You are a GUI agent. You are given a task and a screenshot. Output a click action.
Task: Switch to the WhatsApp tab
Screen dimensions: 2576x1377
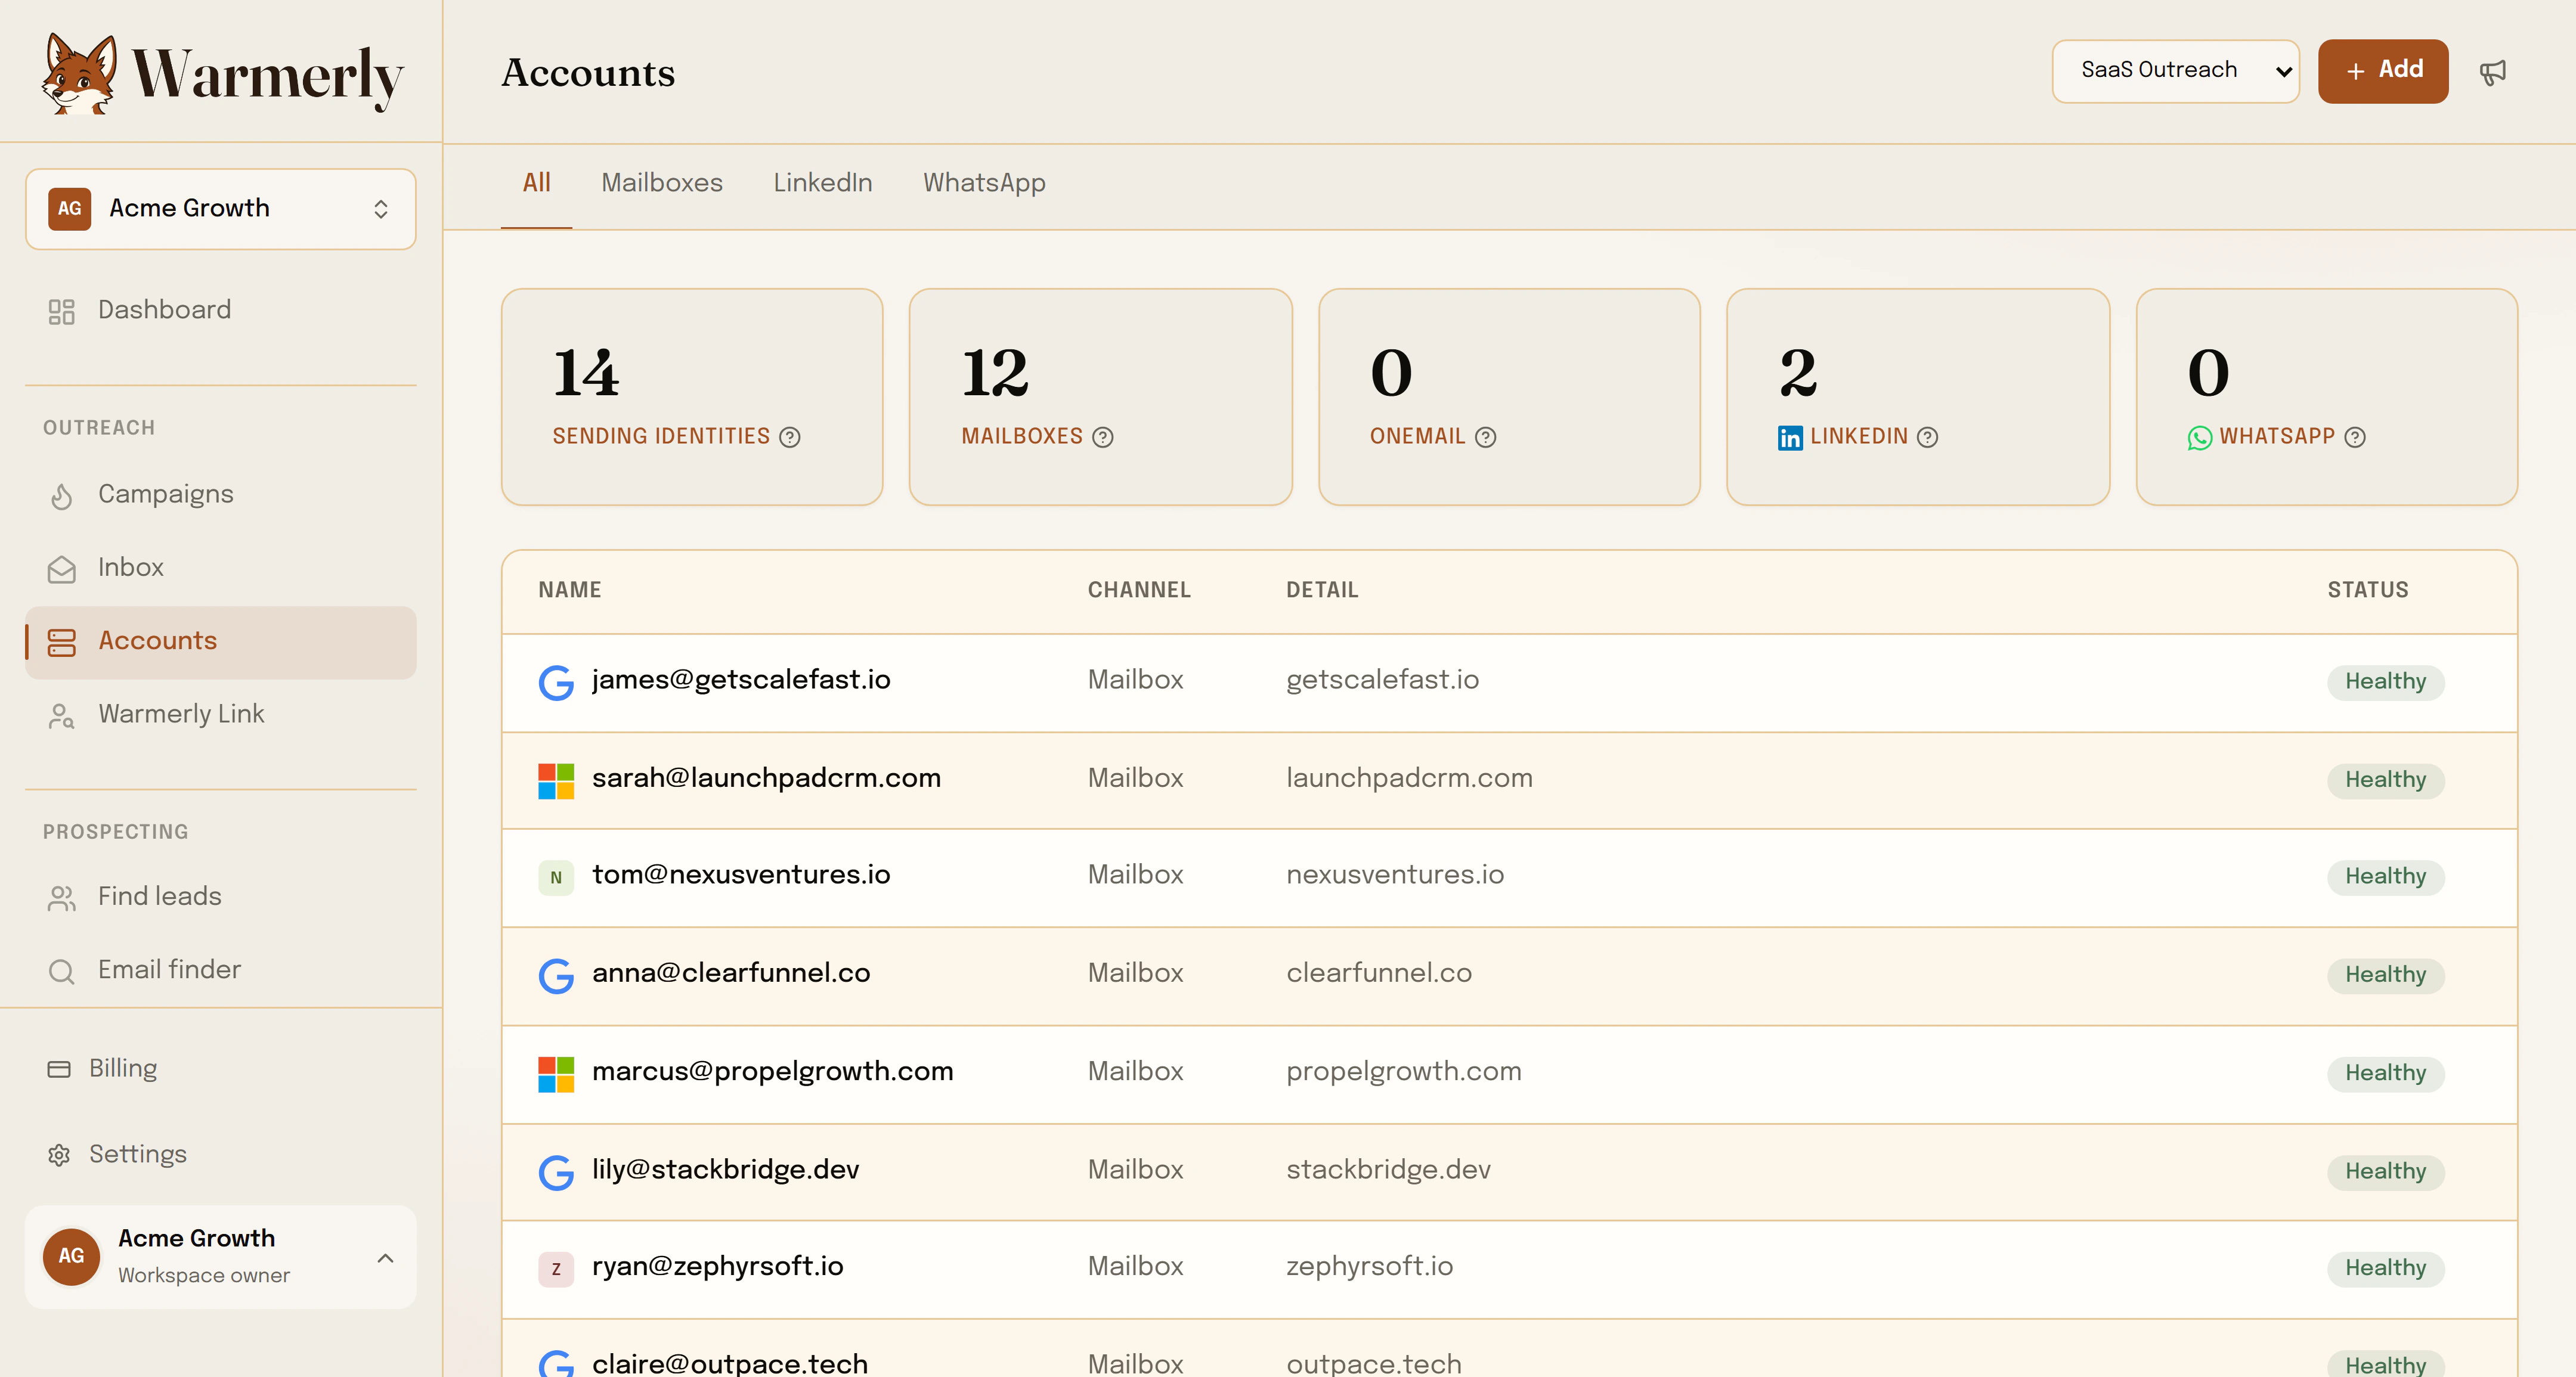pos(984,183)
